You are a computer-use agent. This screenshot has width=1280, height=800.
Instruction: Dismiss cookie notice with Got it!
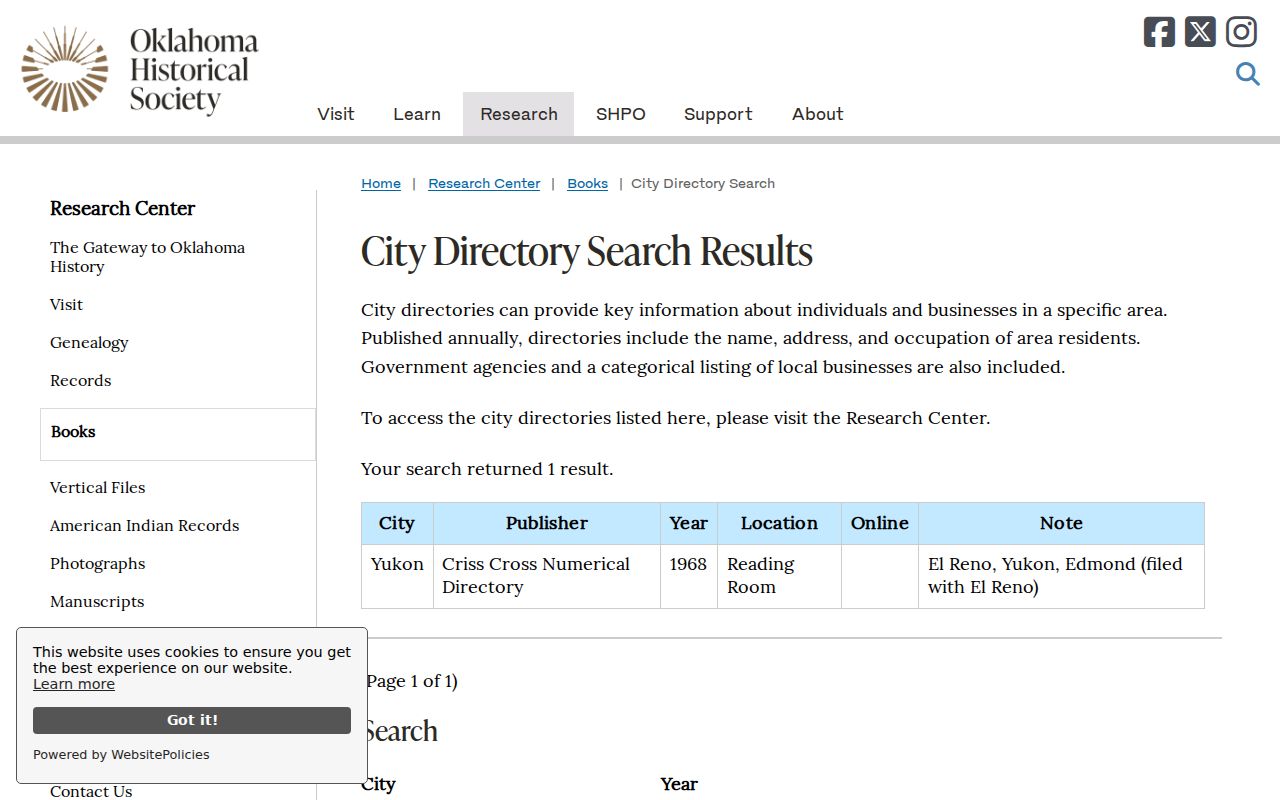pyautogui.click(x=192, y=720)
